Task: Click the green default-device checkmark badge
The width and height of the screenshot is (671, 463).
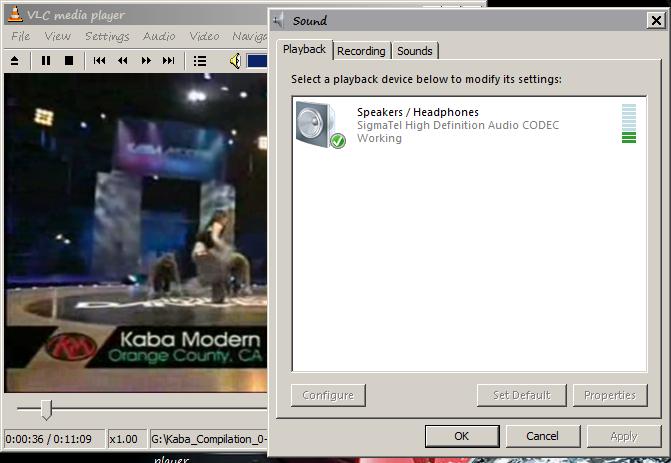Action: 338,141
